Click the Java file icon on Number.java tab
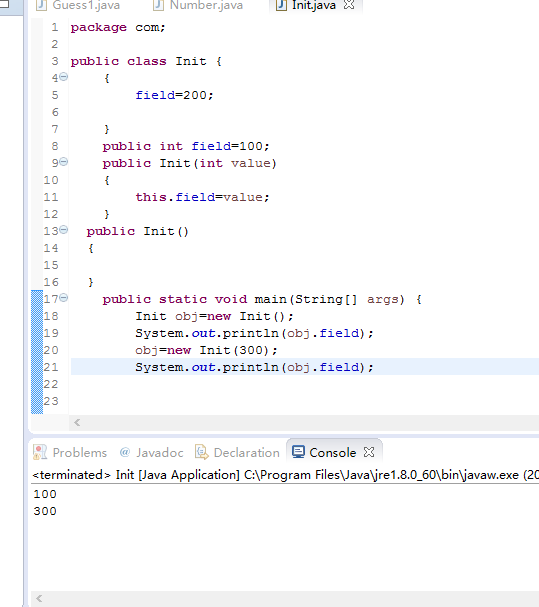The image size is (539, 607). pos(158,5)
